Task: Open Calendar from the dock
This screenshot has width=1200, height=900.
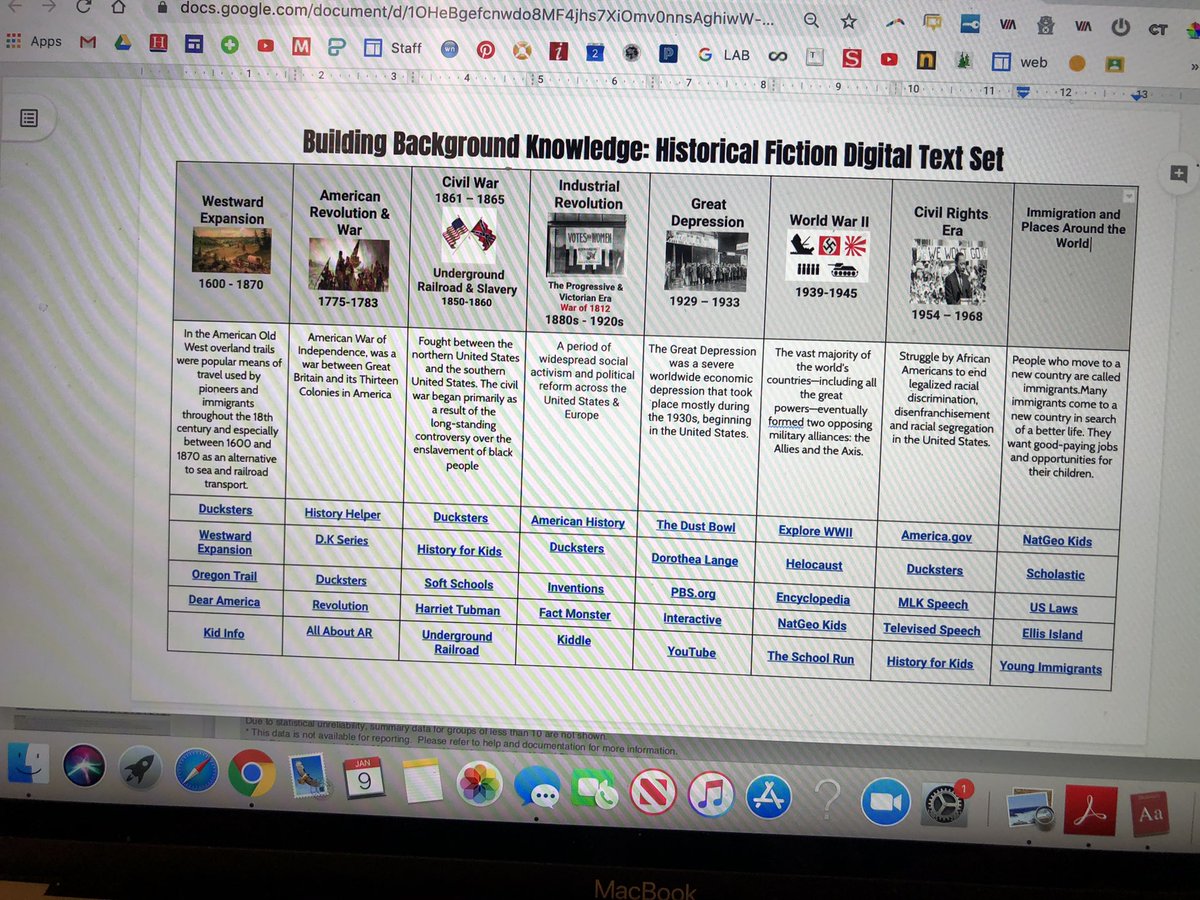Action: click(364, 779)
